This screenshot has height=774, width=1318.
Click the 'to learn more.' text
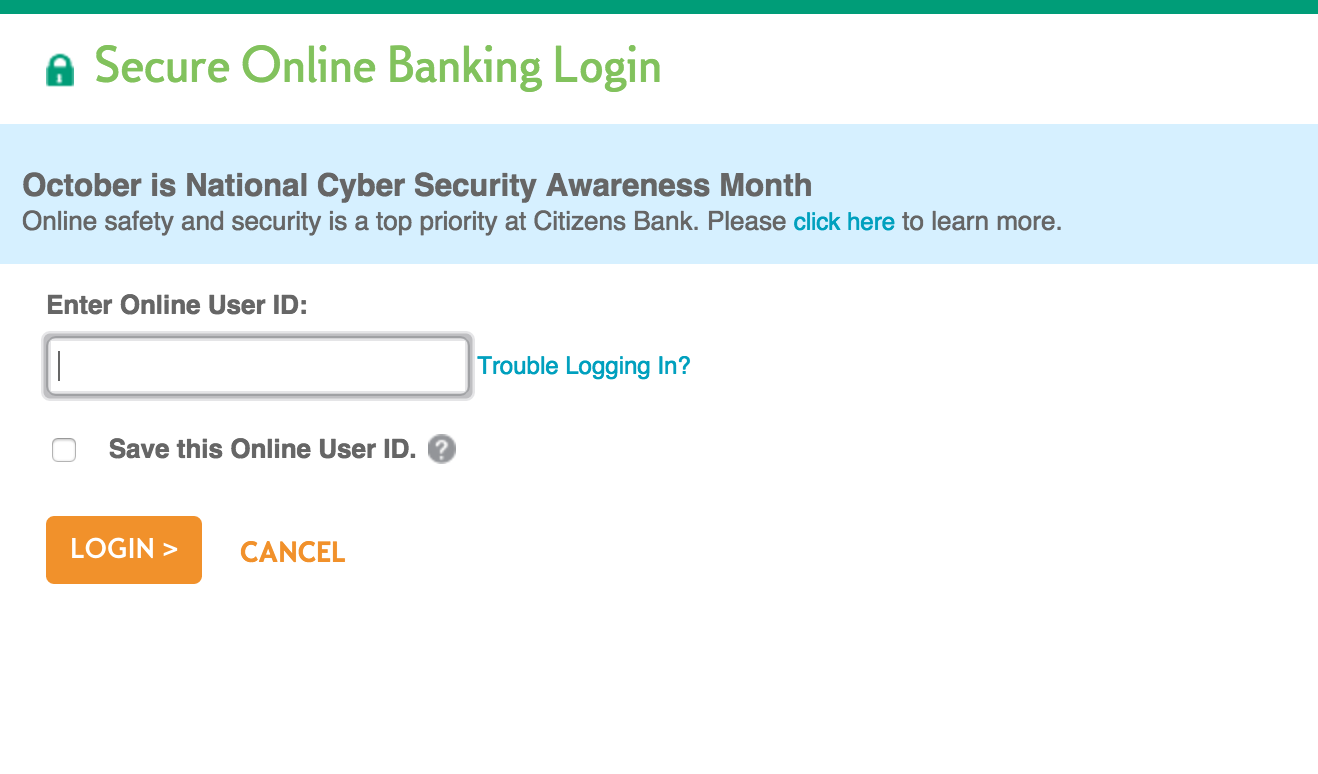coord(982,221)
